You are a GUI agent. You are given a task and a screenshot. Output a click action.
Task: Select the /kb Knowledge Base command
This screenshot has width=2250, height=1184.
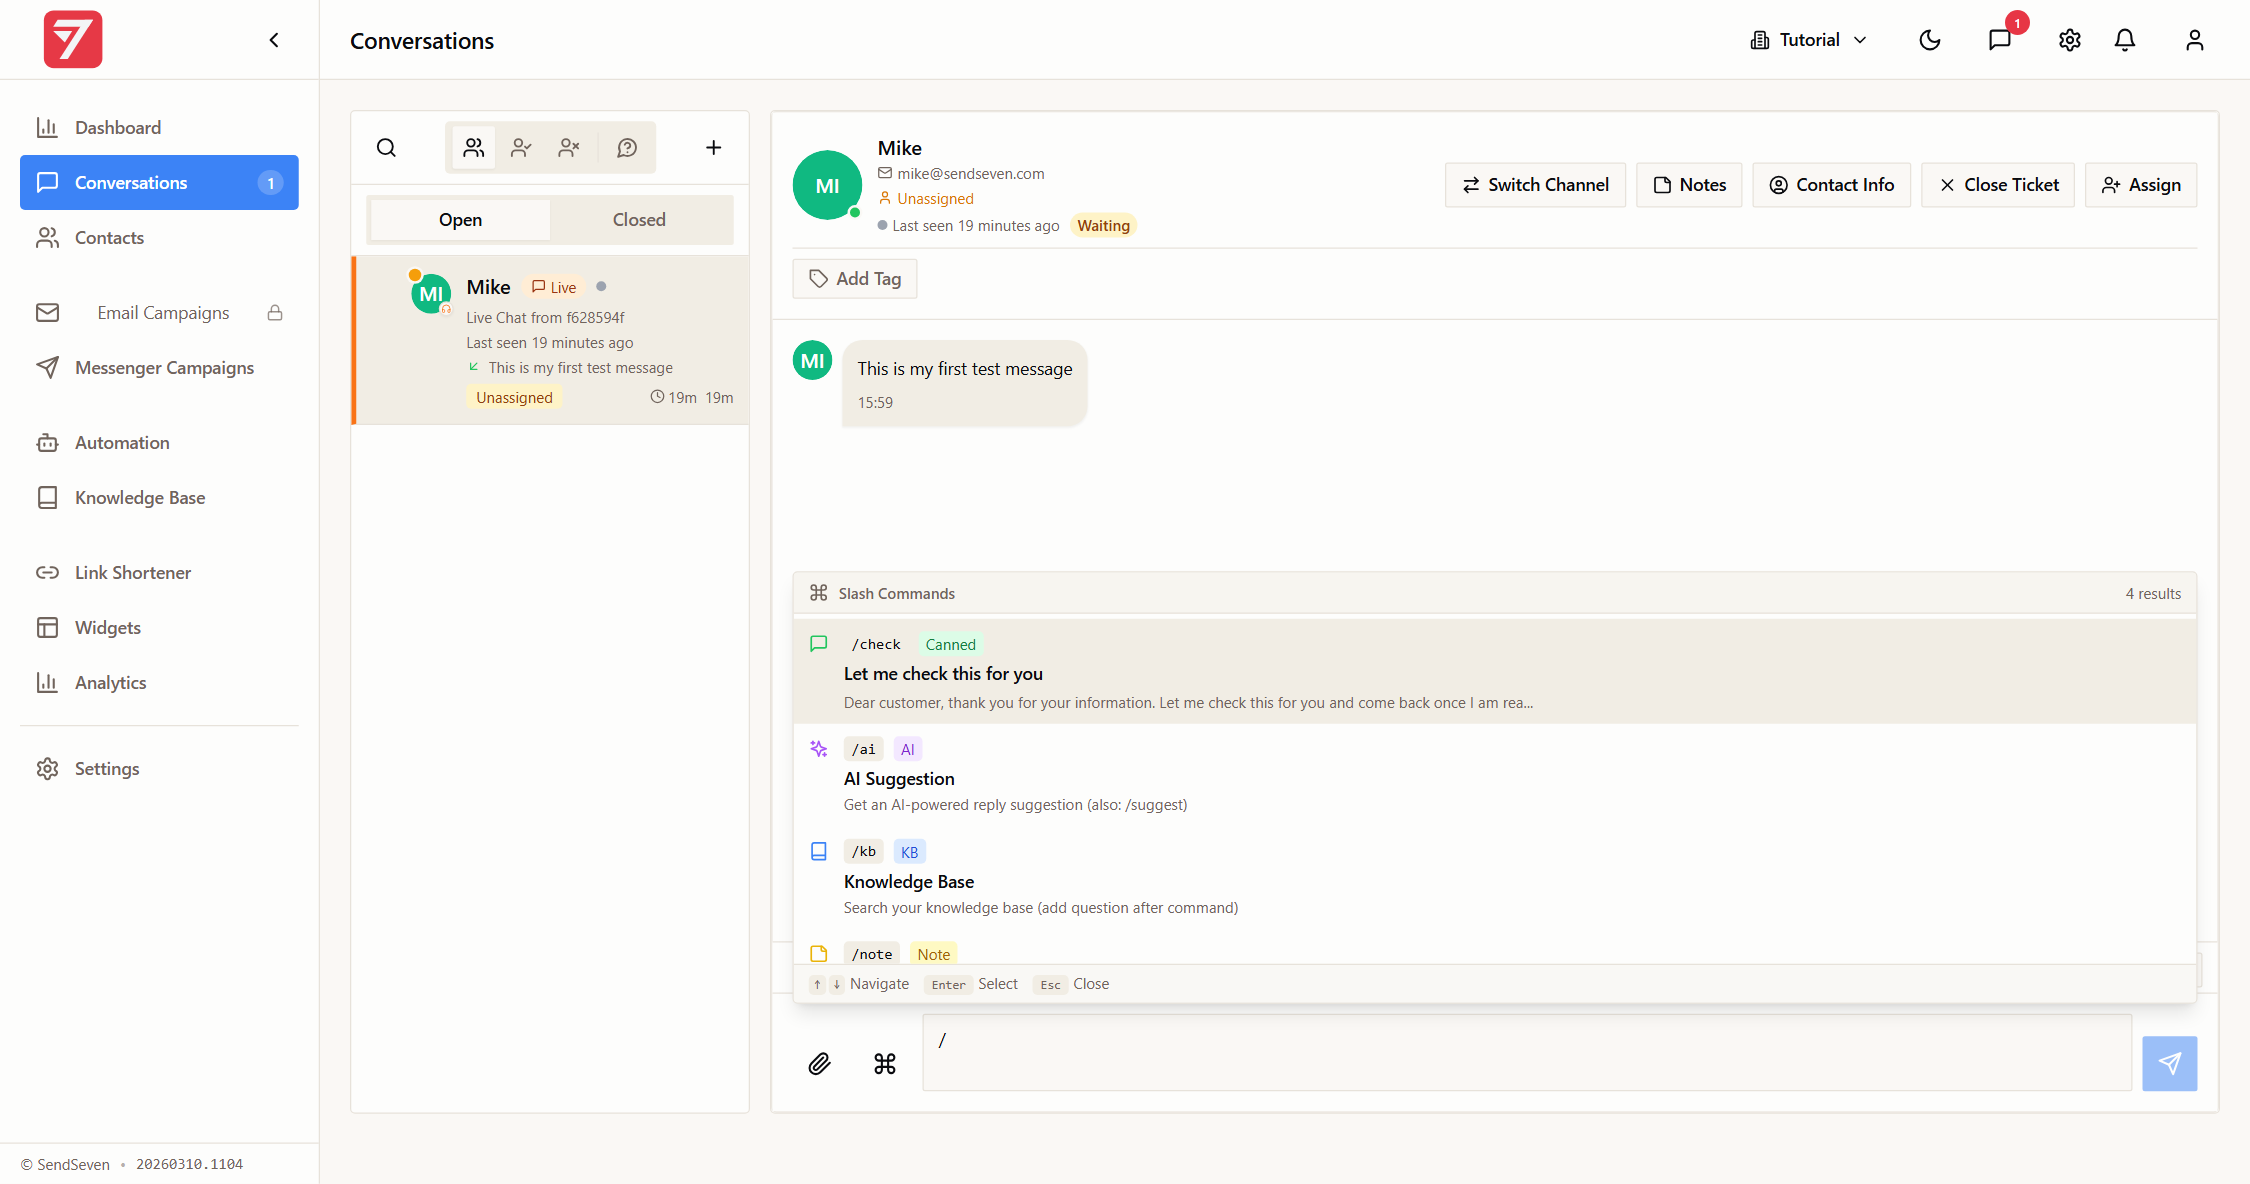[x=1495, y=879]
